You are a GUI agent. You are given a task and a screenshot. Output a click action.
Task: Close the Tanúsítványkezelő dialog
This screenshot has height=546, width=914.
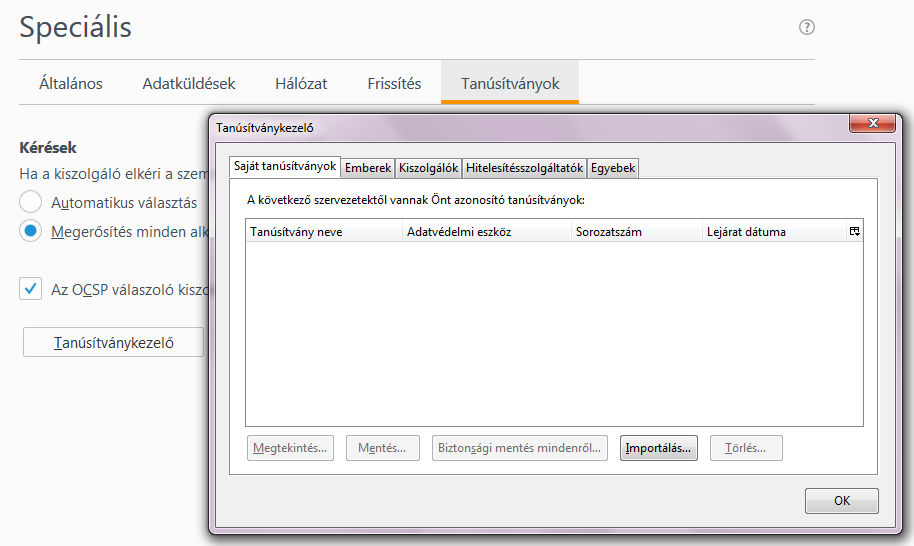click(x=870, y=123)
